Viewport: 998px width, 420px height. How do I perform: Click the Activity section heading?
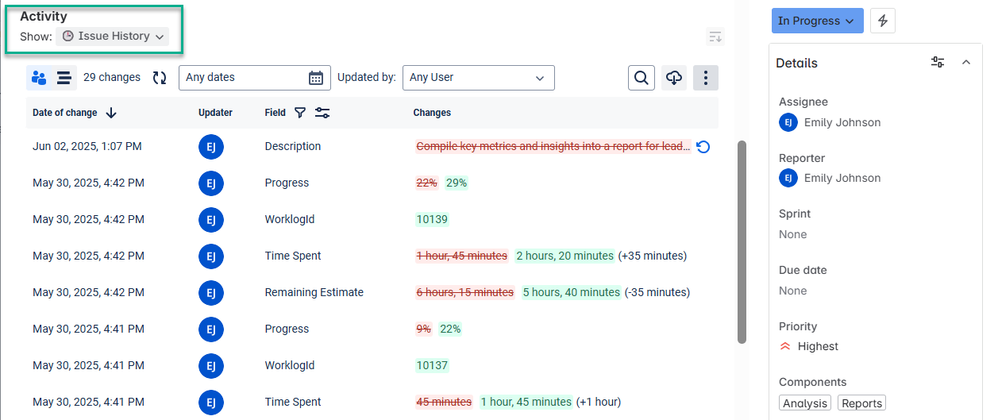(x=43, y=17)
